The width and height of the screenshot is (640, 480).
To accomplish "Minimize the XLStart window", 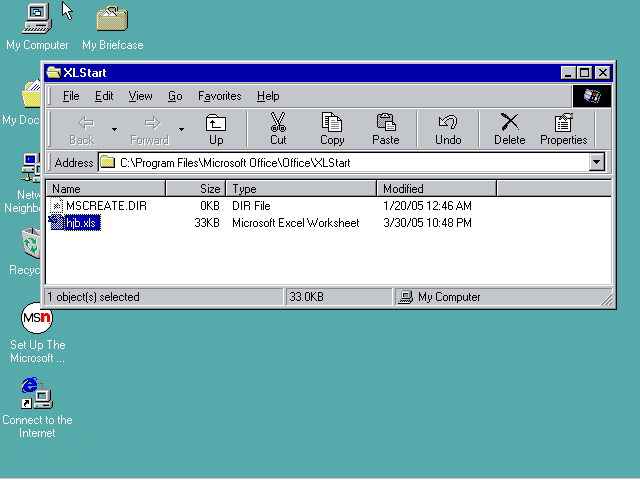I will coord(568,73).
